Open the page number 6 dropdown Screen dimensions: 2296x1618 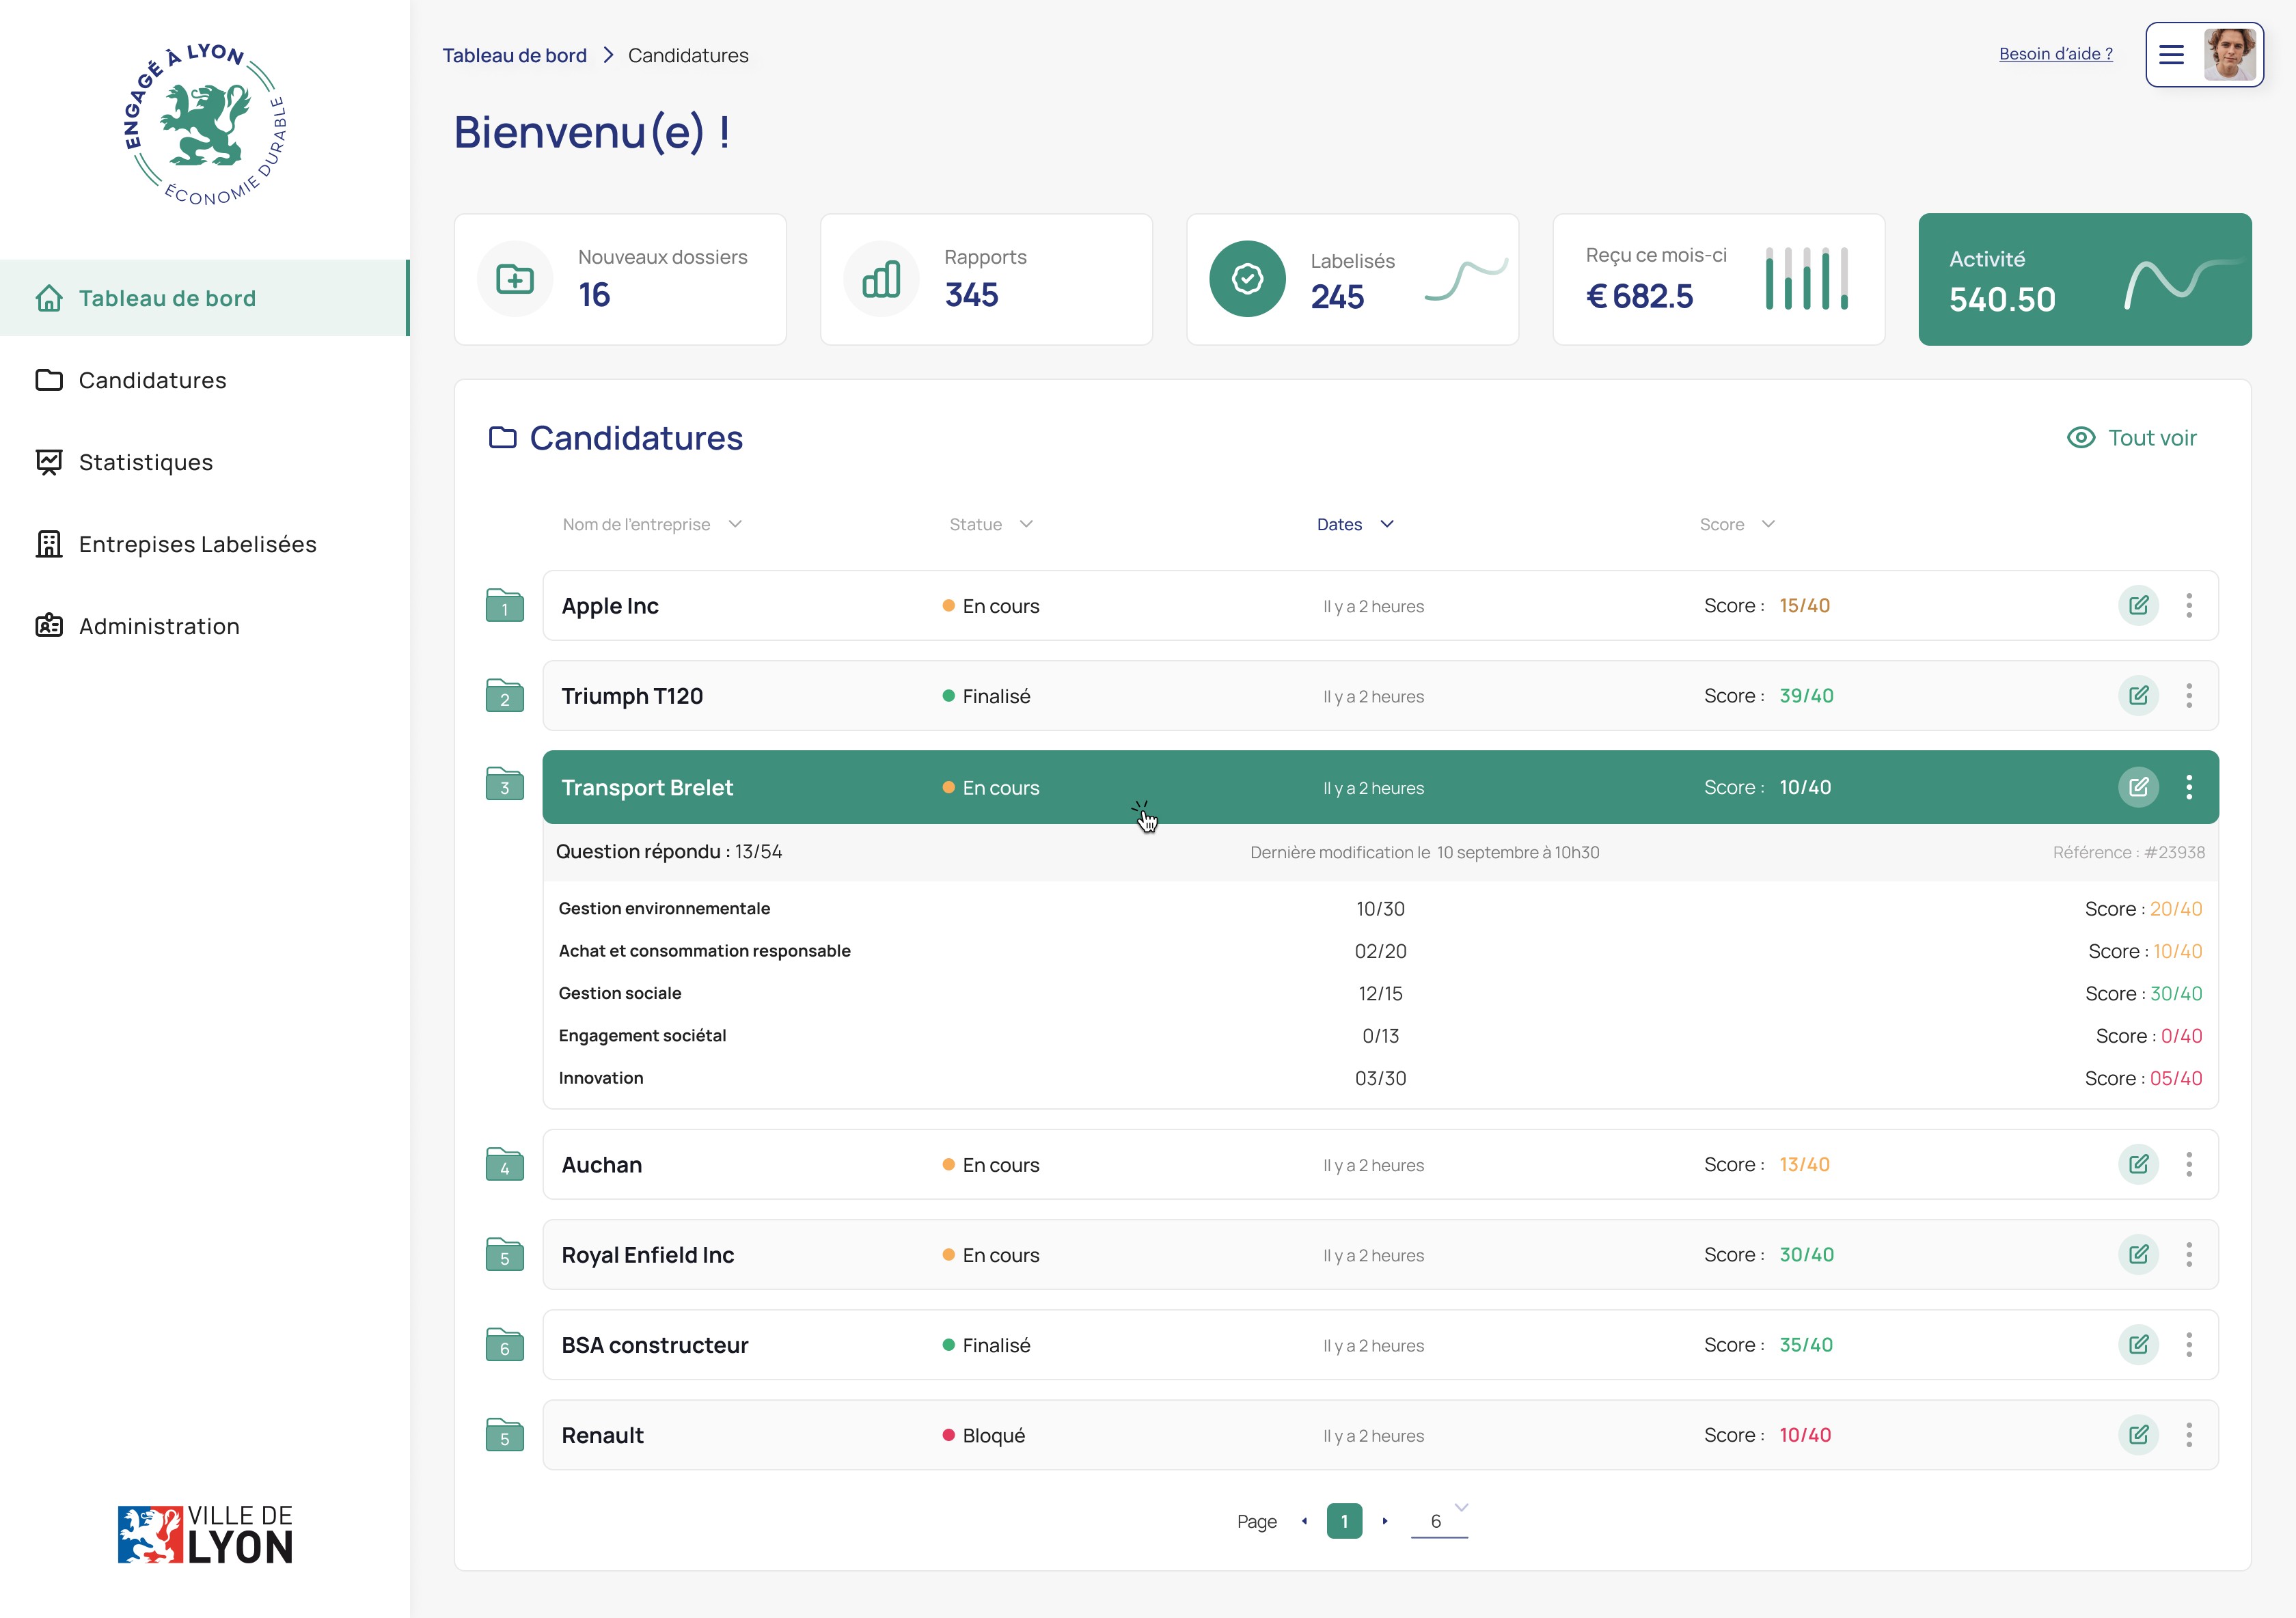[x=1440, y=1520]
